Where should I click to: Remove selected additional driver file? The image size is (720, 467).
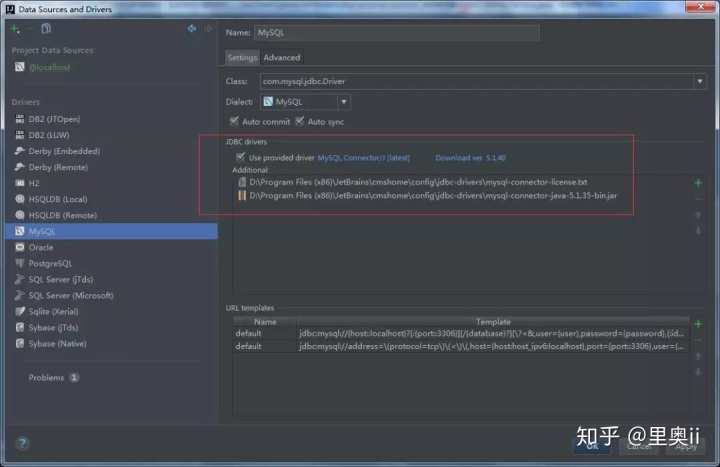[698, 199]
